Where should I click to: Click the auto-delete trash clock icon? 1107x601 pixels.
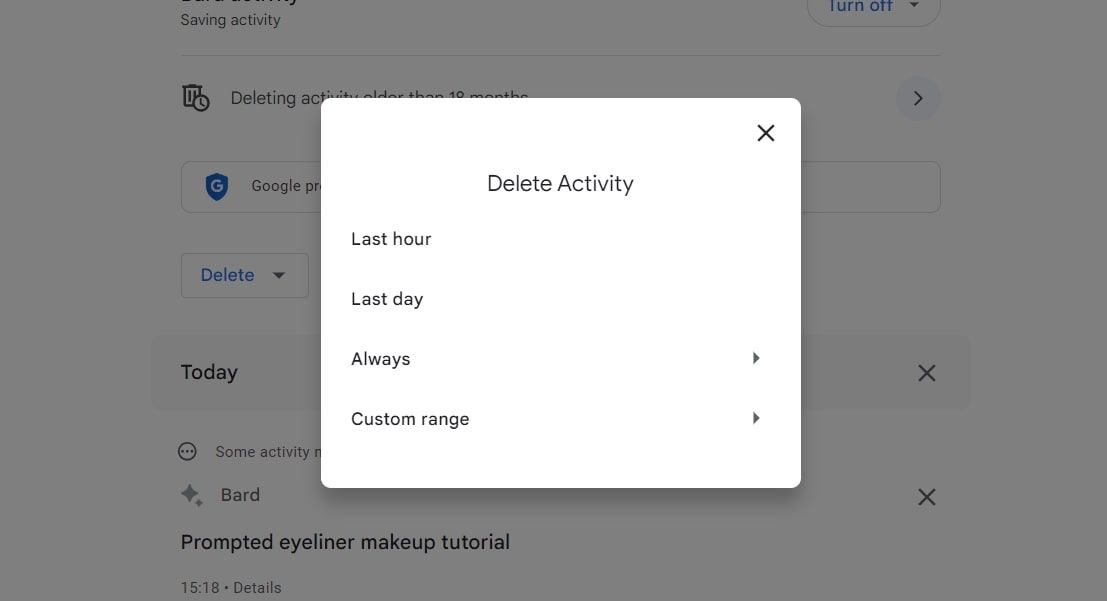click(x=196, y=97)
